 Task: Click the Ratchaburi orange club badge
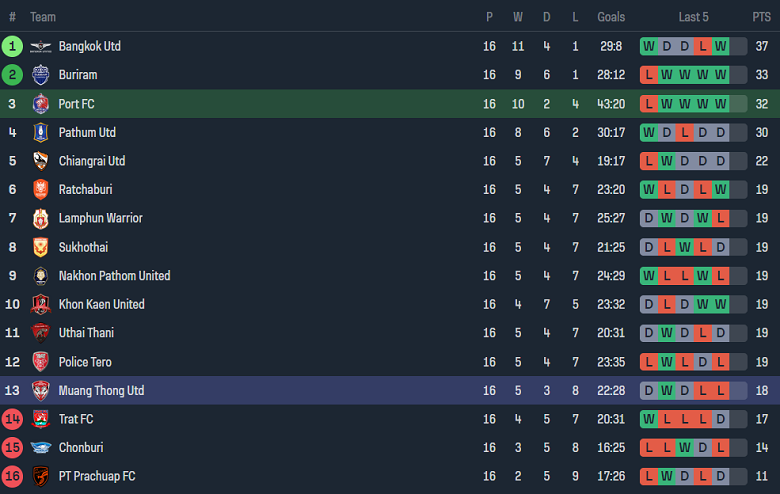pyautogui.click(x=40, y=190)
